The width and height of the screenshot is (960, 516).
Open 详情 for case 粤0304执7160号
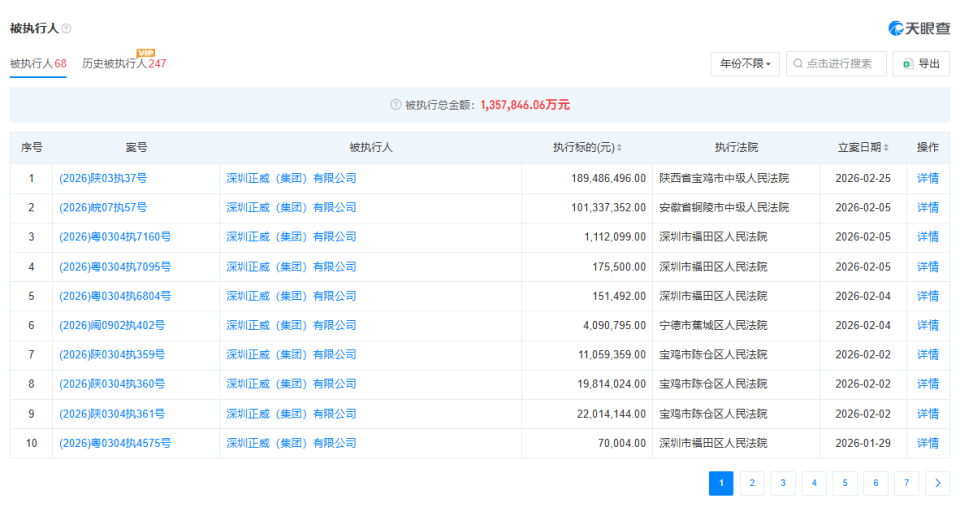[928, 237]
